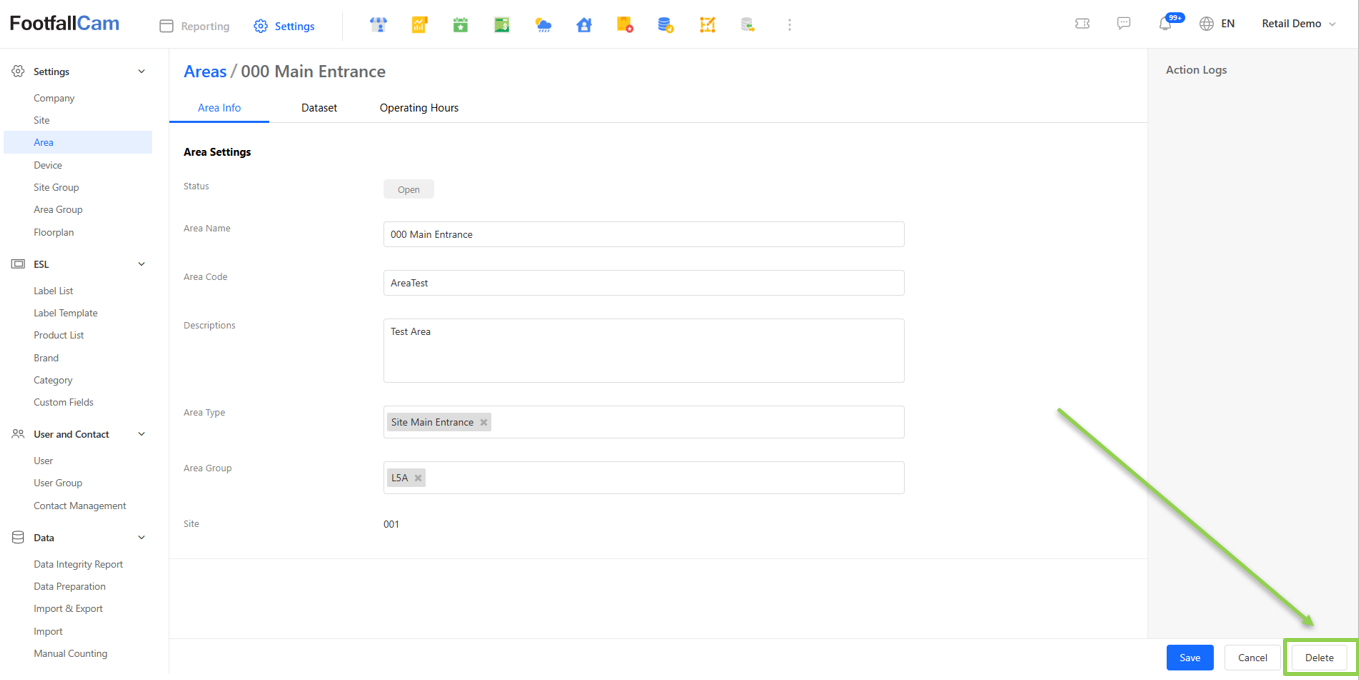
Task: Click the green calendar star icon
Action: point(460,25)
